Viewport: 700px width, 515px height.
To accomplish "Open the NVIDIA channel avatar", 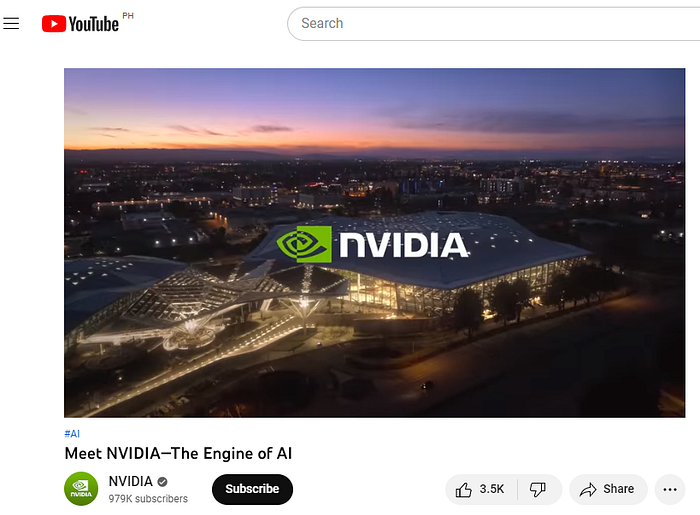I will tap(81, 489).
